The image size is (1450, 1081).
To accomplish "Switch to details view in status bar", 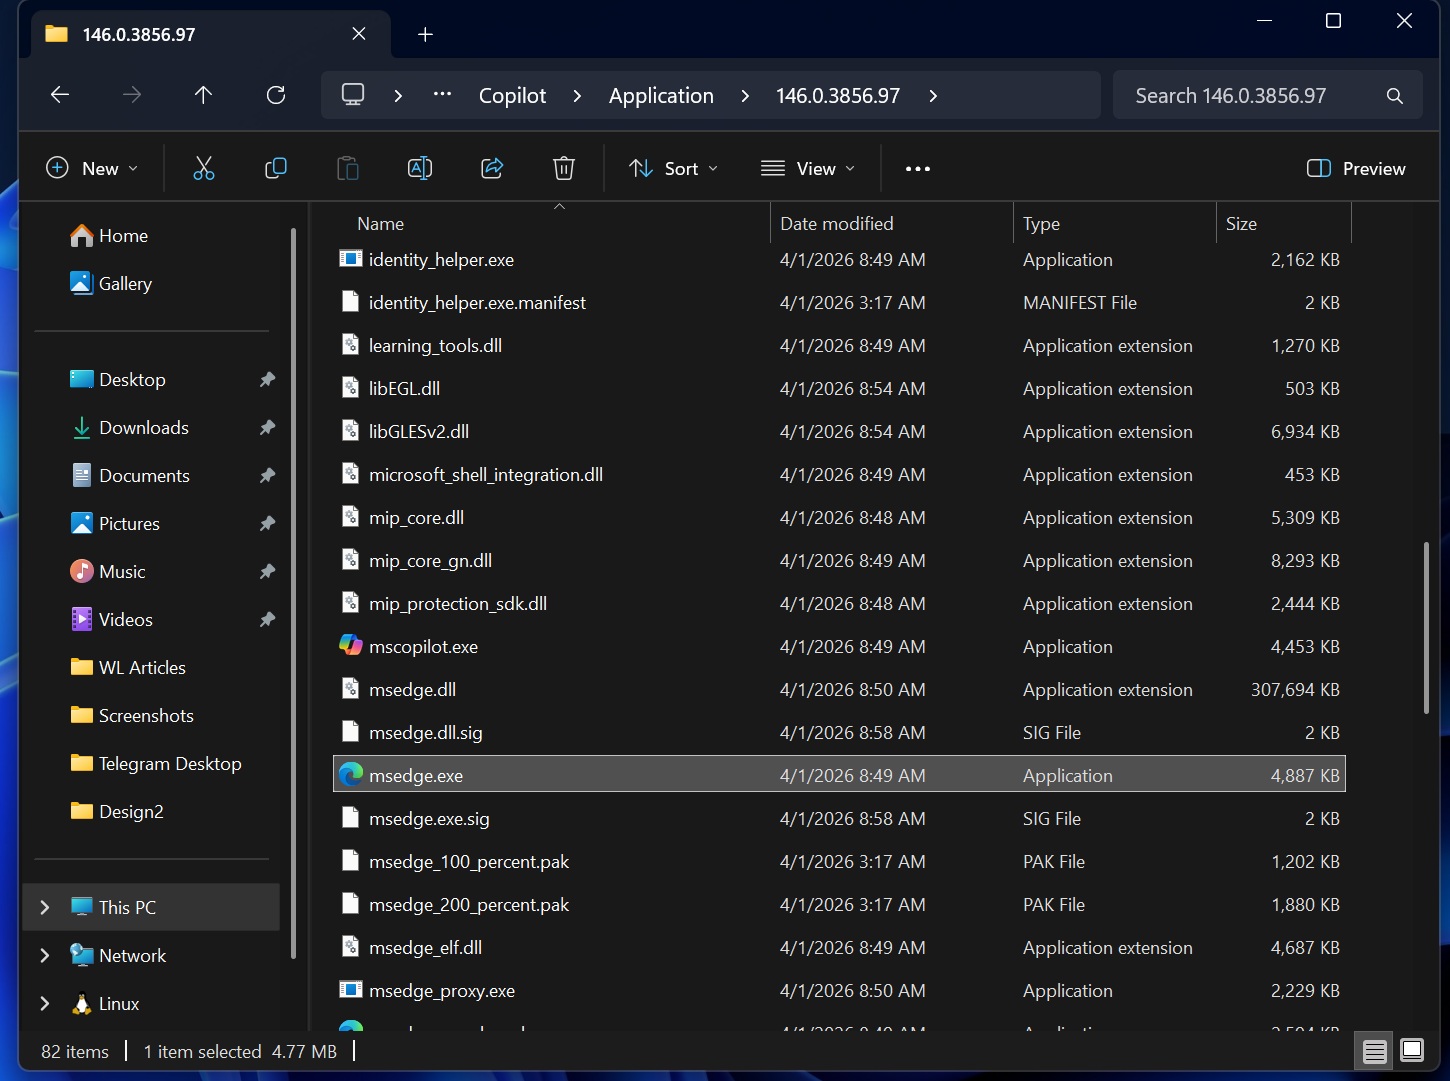I will click(1374, 1051).
